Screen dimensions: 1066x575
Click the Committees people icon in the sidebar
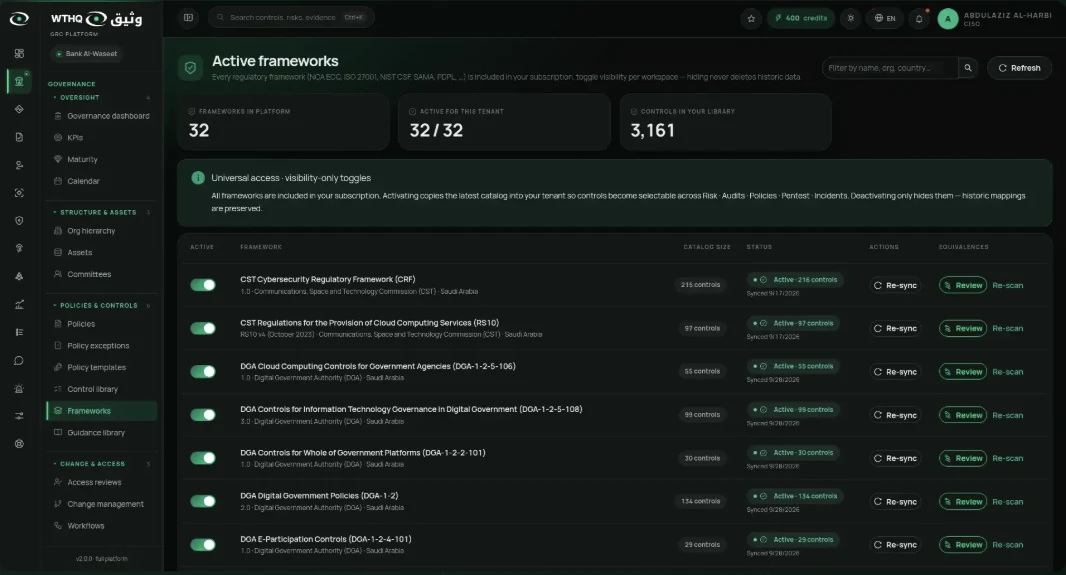coord(58,274)
